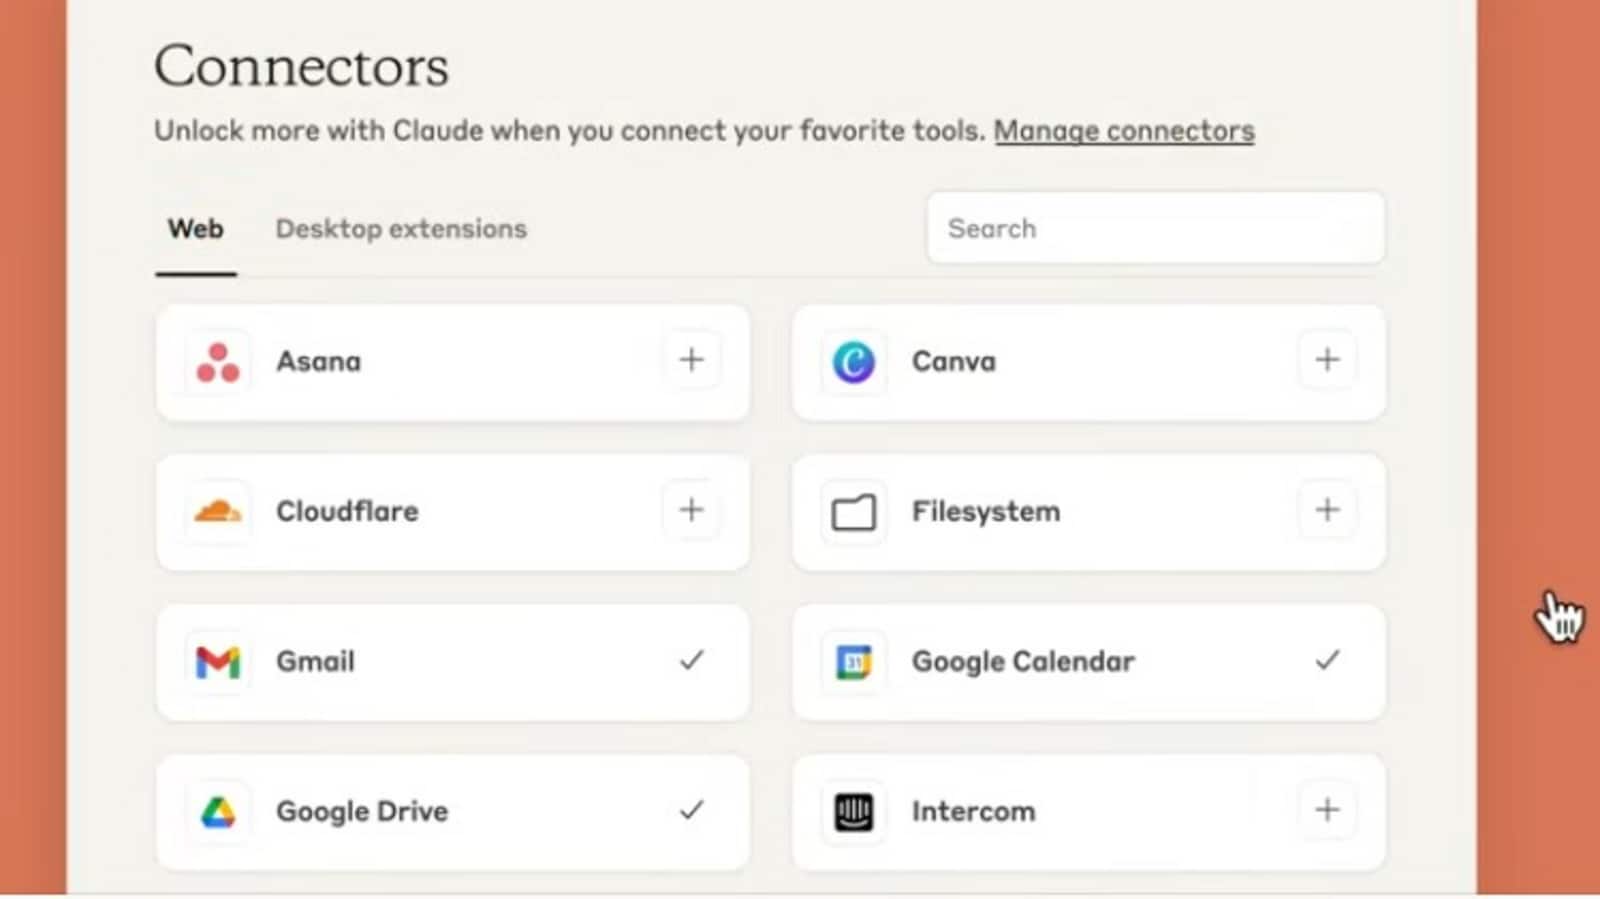Click the Filesystem folder icon

click(x=852, y=511)
